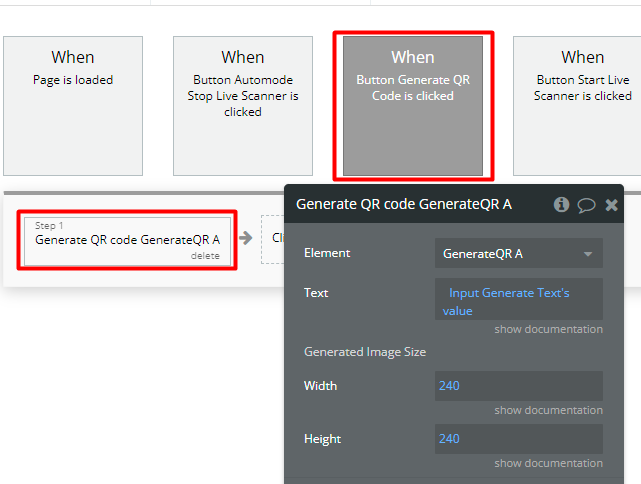Screen dimensions: 641x484
Task: Select the Page is loaded event
Action: point(73,106)
